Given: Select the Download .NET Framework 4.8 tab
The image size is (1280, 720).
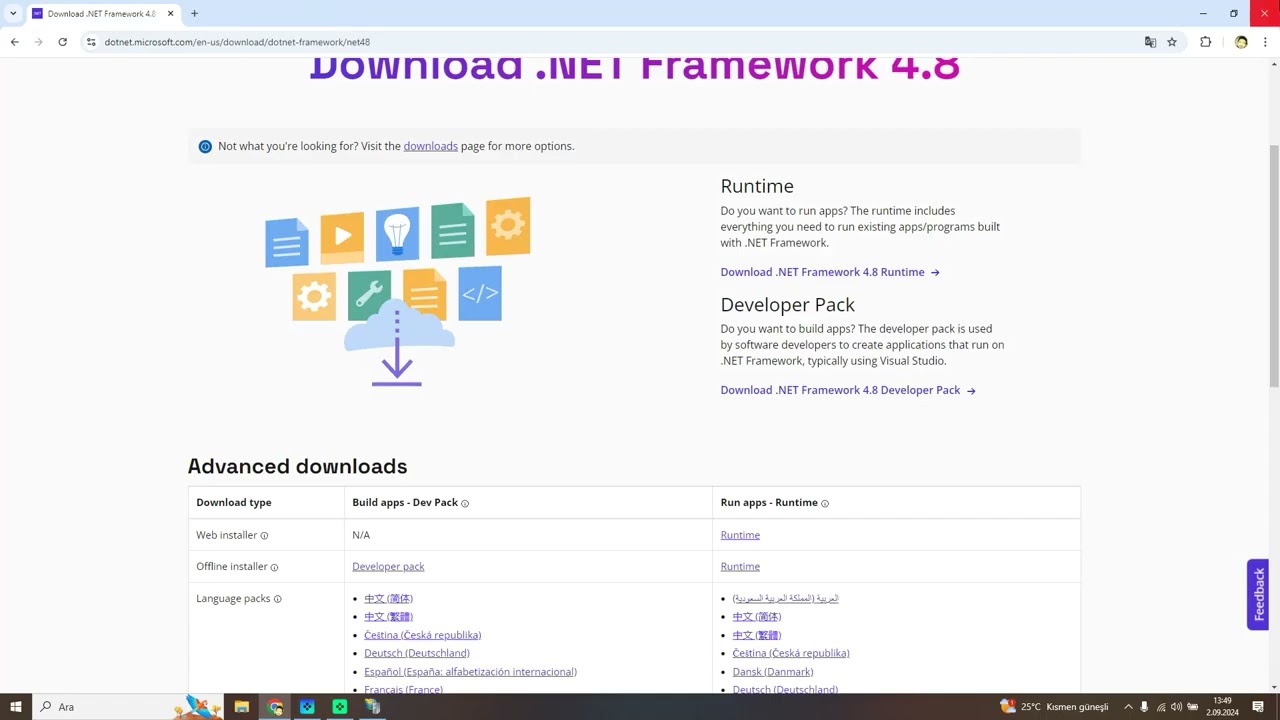Looking at the screenshot, I should pos(103,14).
